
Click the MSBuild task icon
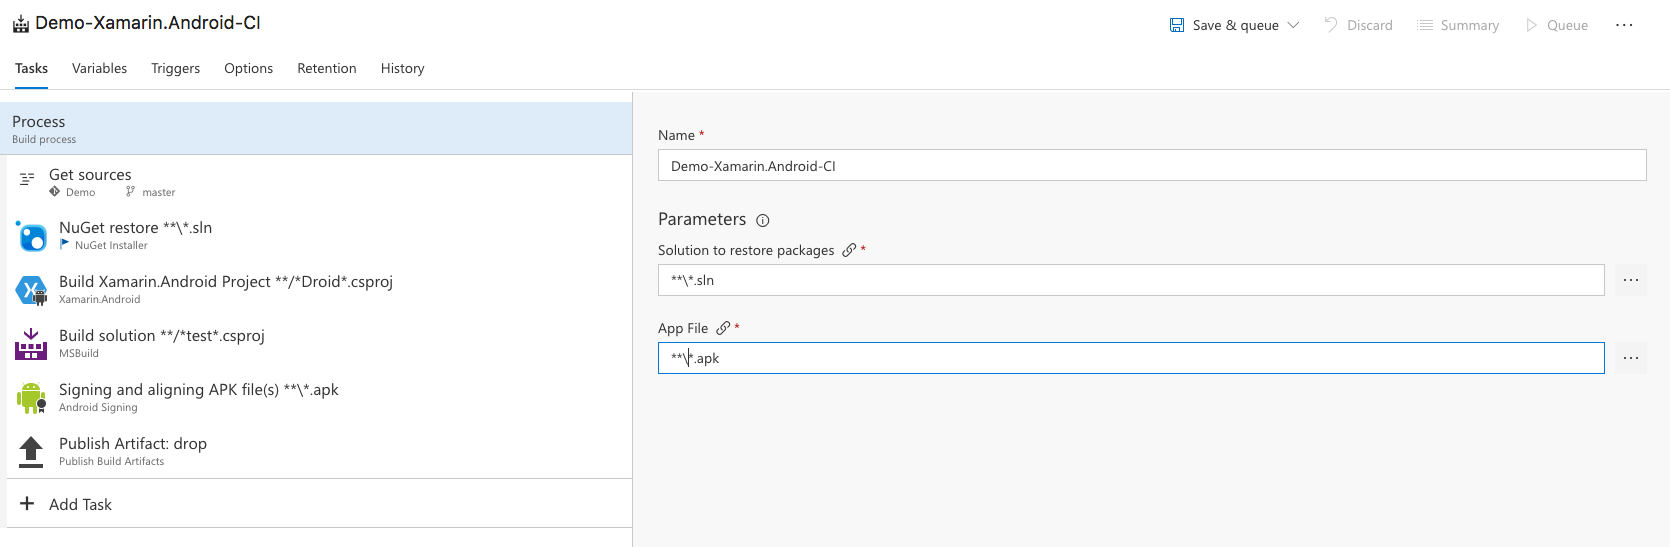point(31,344)
